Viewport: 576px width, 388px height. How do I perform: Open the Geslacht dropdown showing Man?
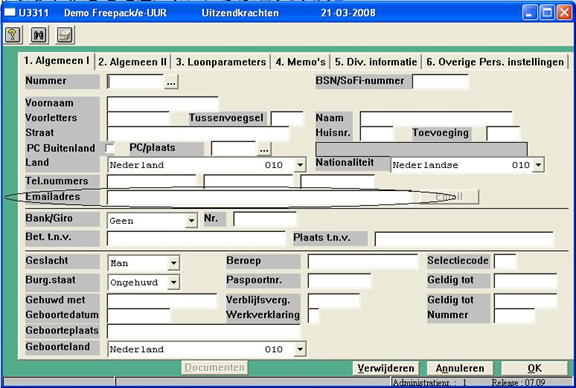tap(174, 263)
